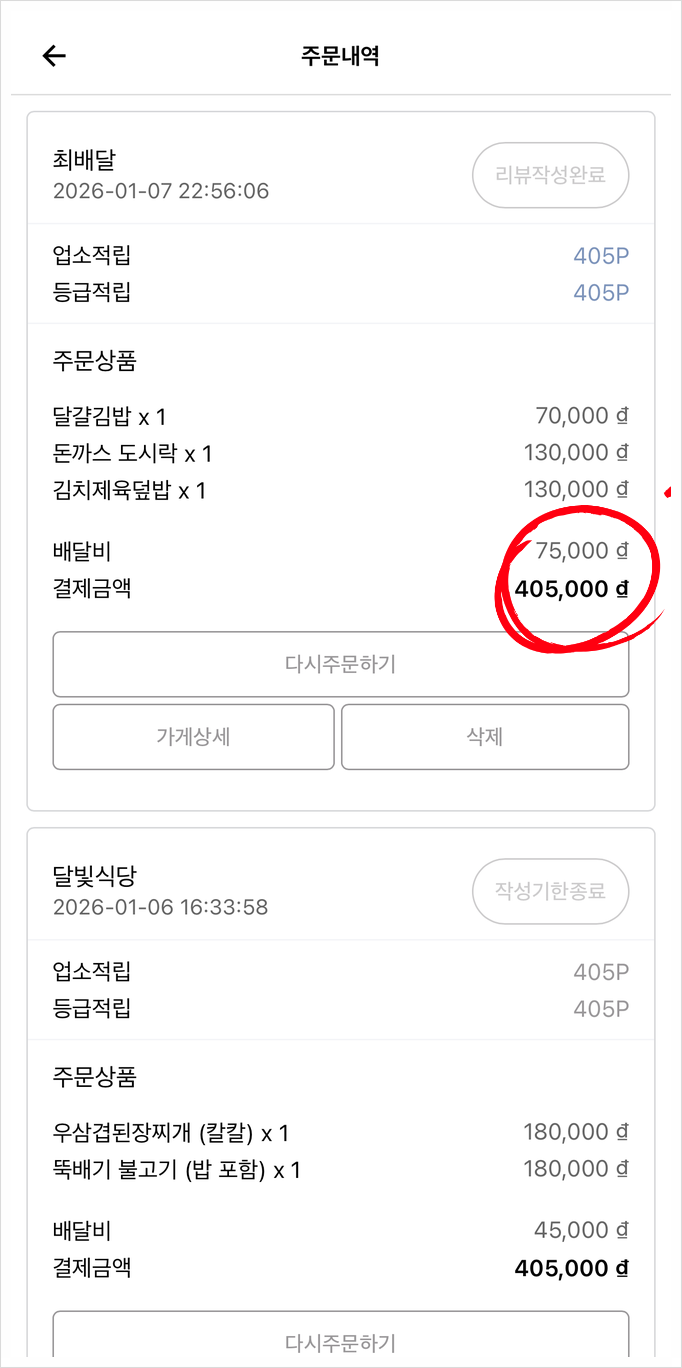This screenshot has width=682, height=1368.
Task: Click the 주문내역 page title
Action: pyautogui.click(x=340, y=56)
